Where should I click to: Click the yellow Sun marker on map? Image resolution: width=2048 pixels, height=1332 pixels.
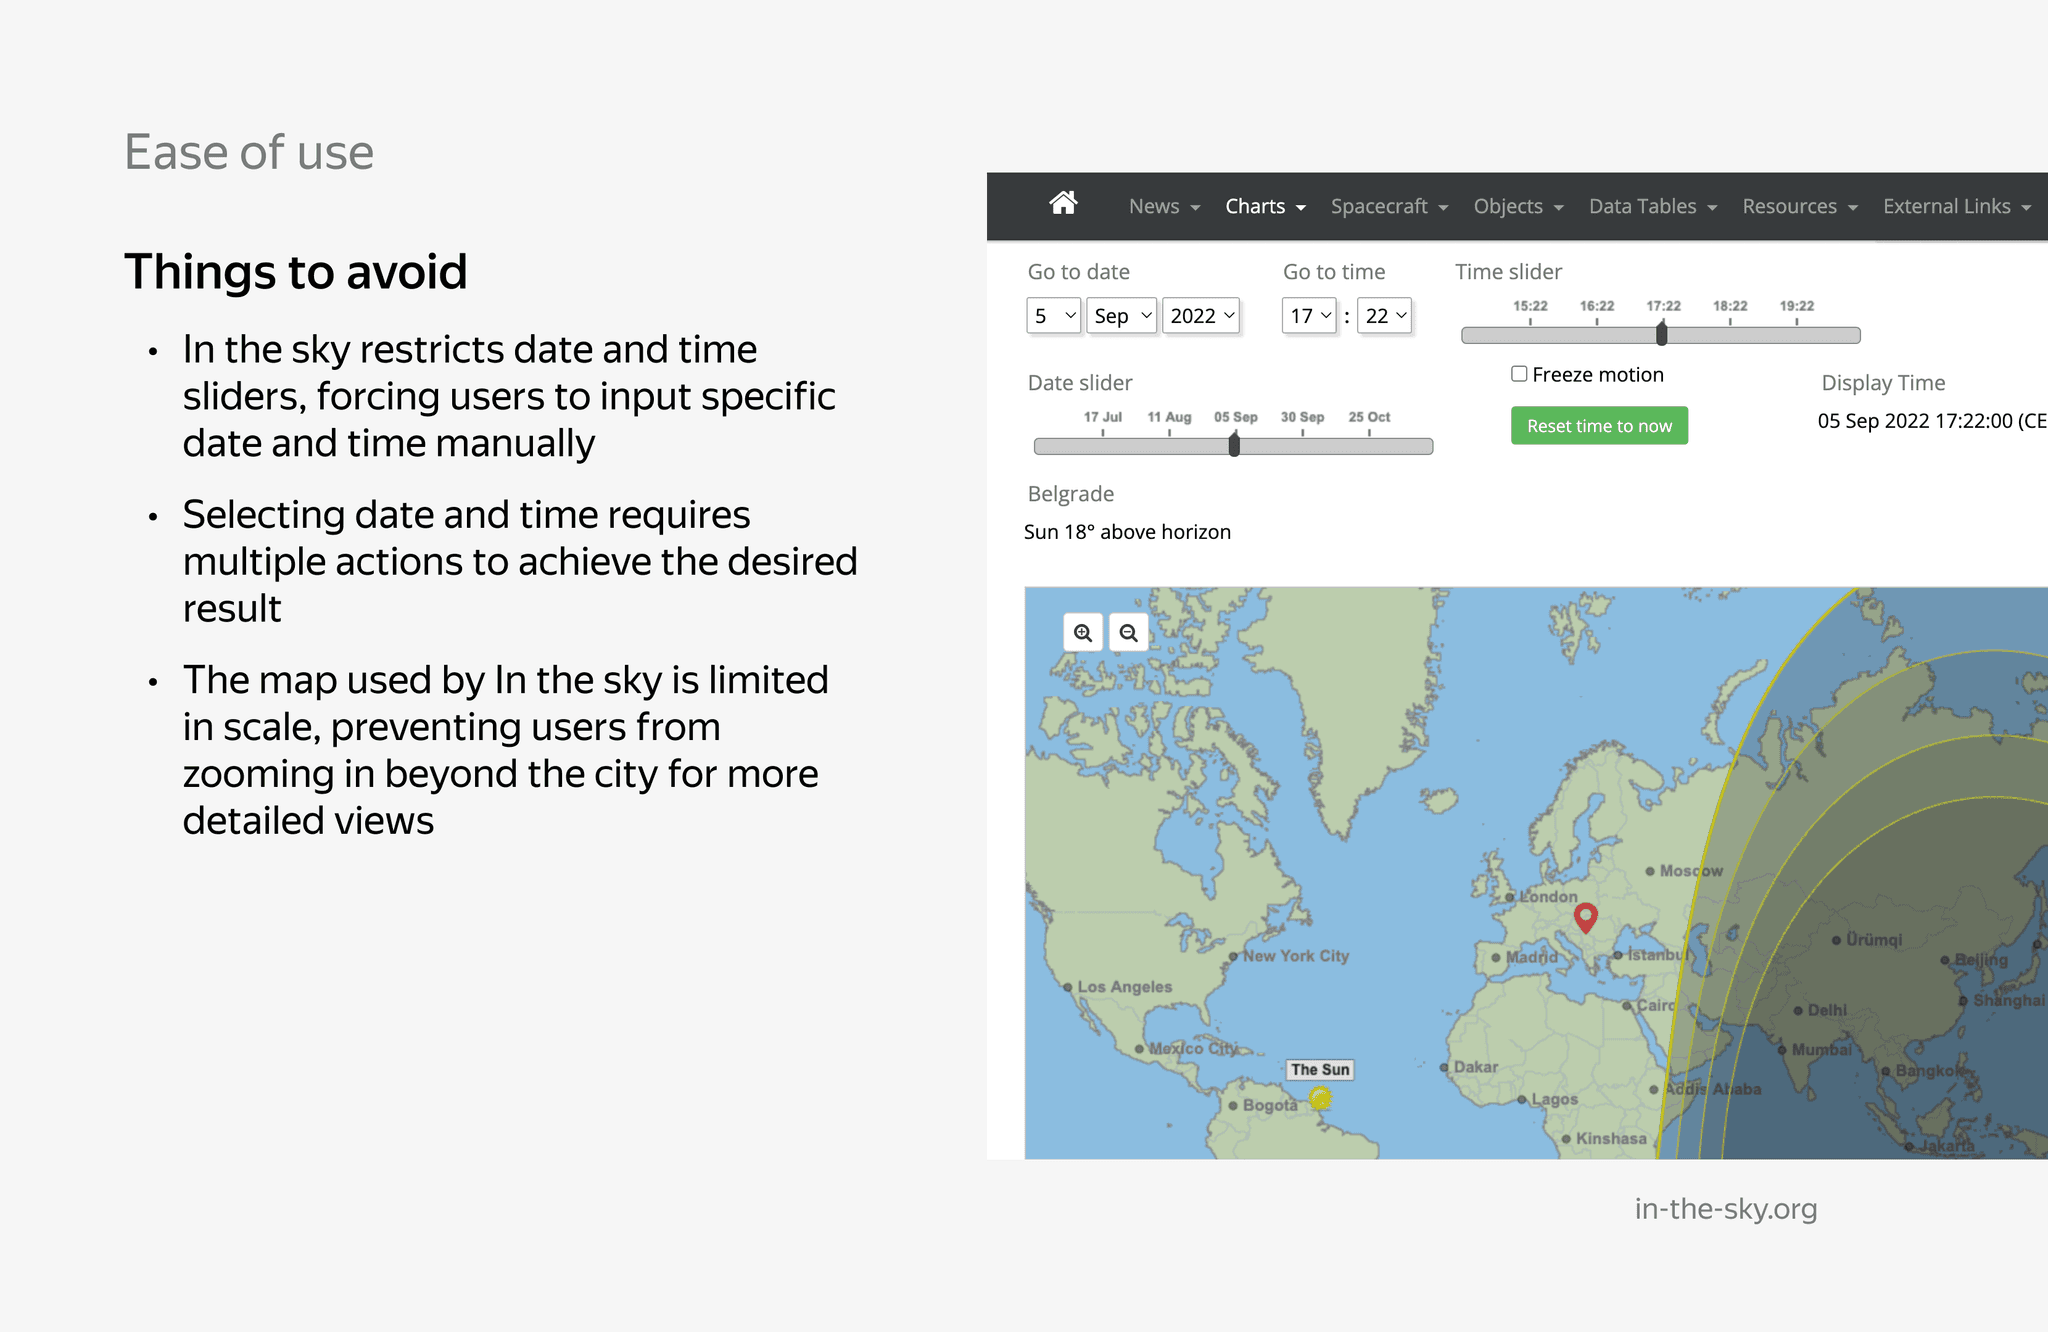(1321, 1099)
